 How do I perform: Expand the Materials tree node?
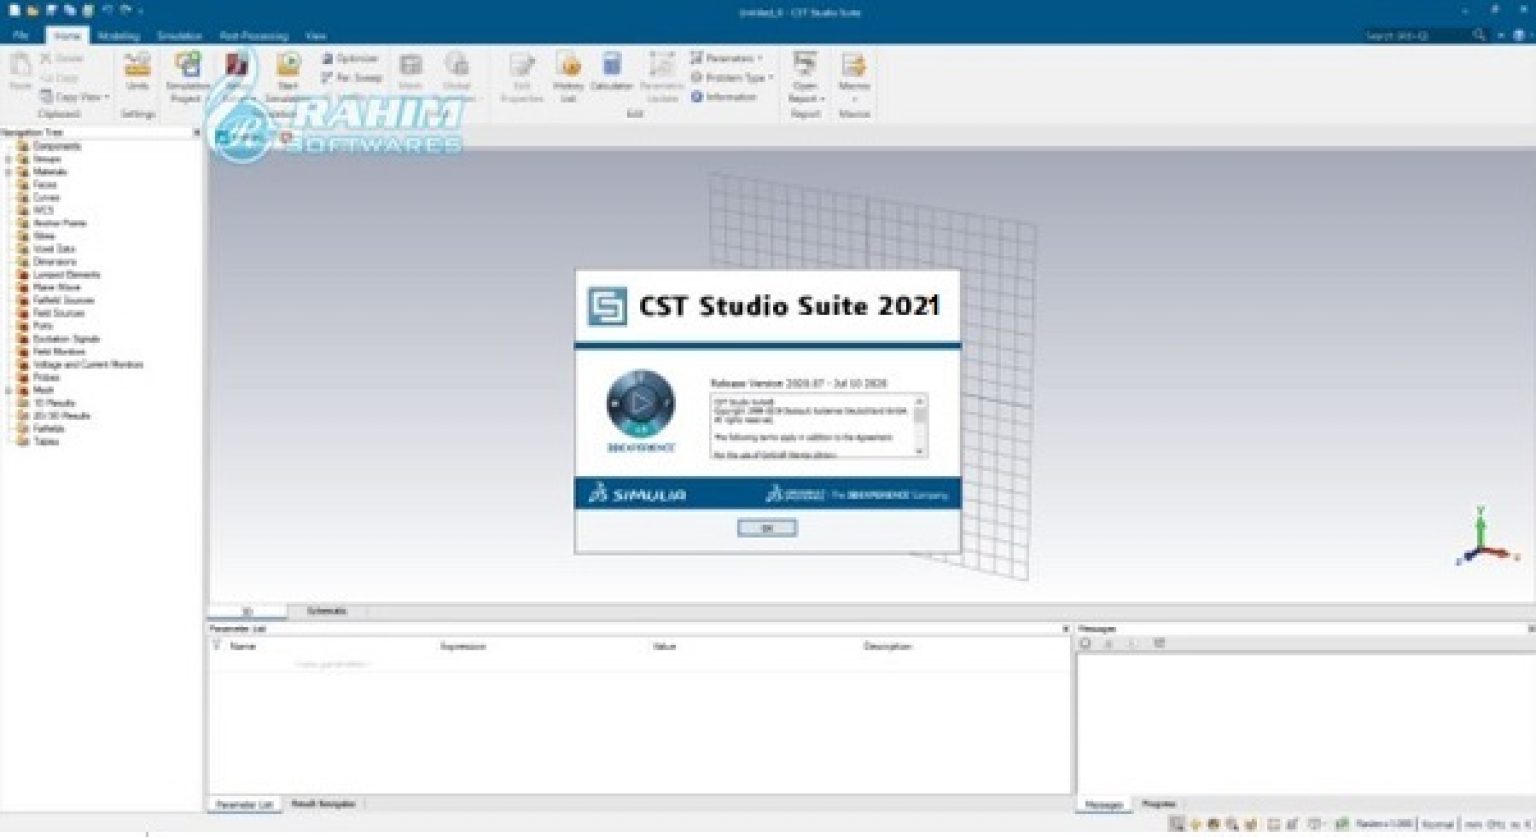(9, 172)
